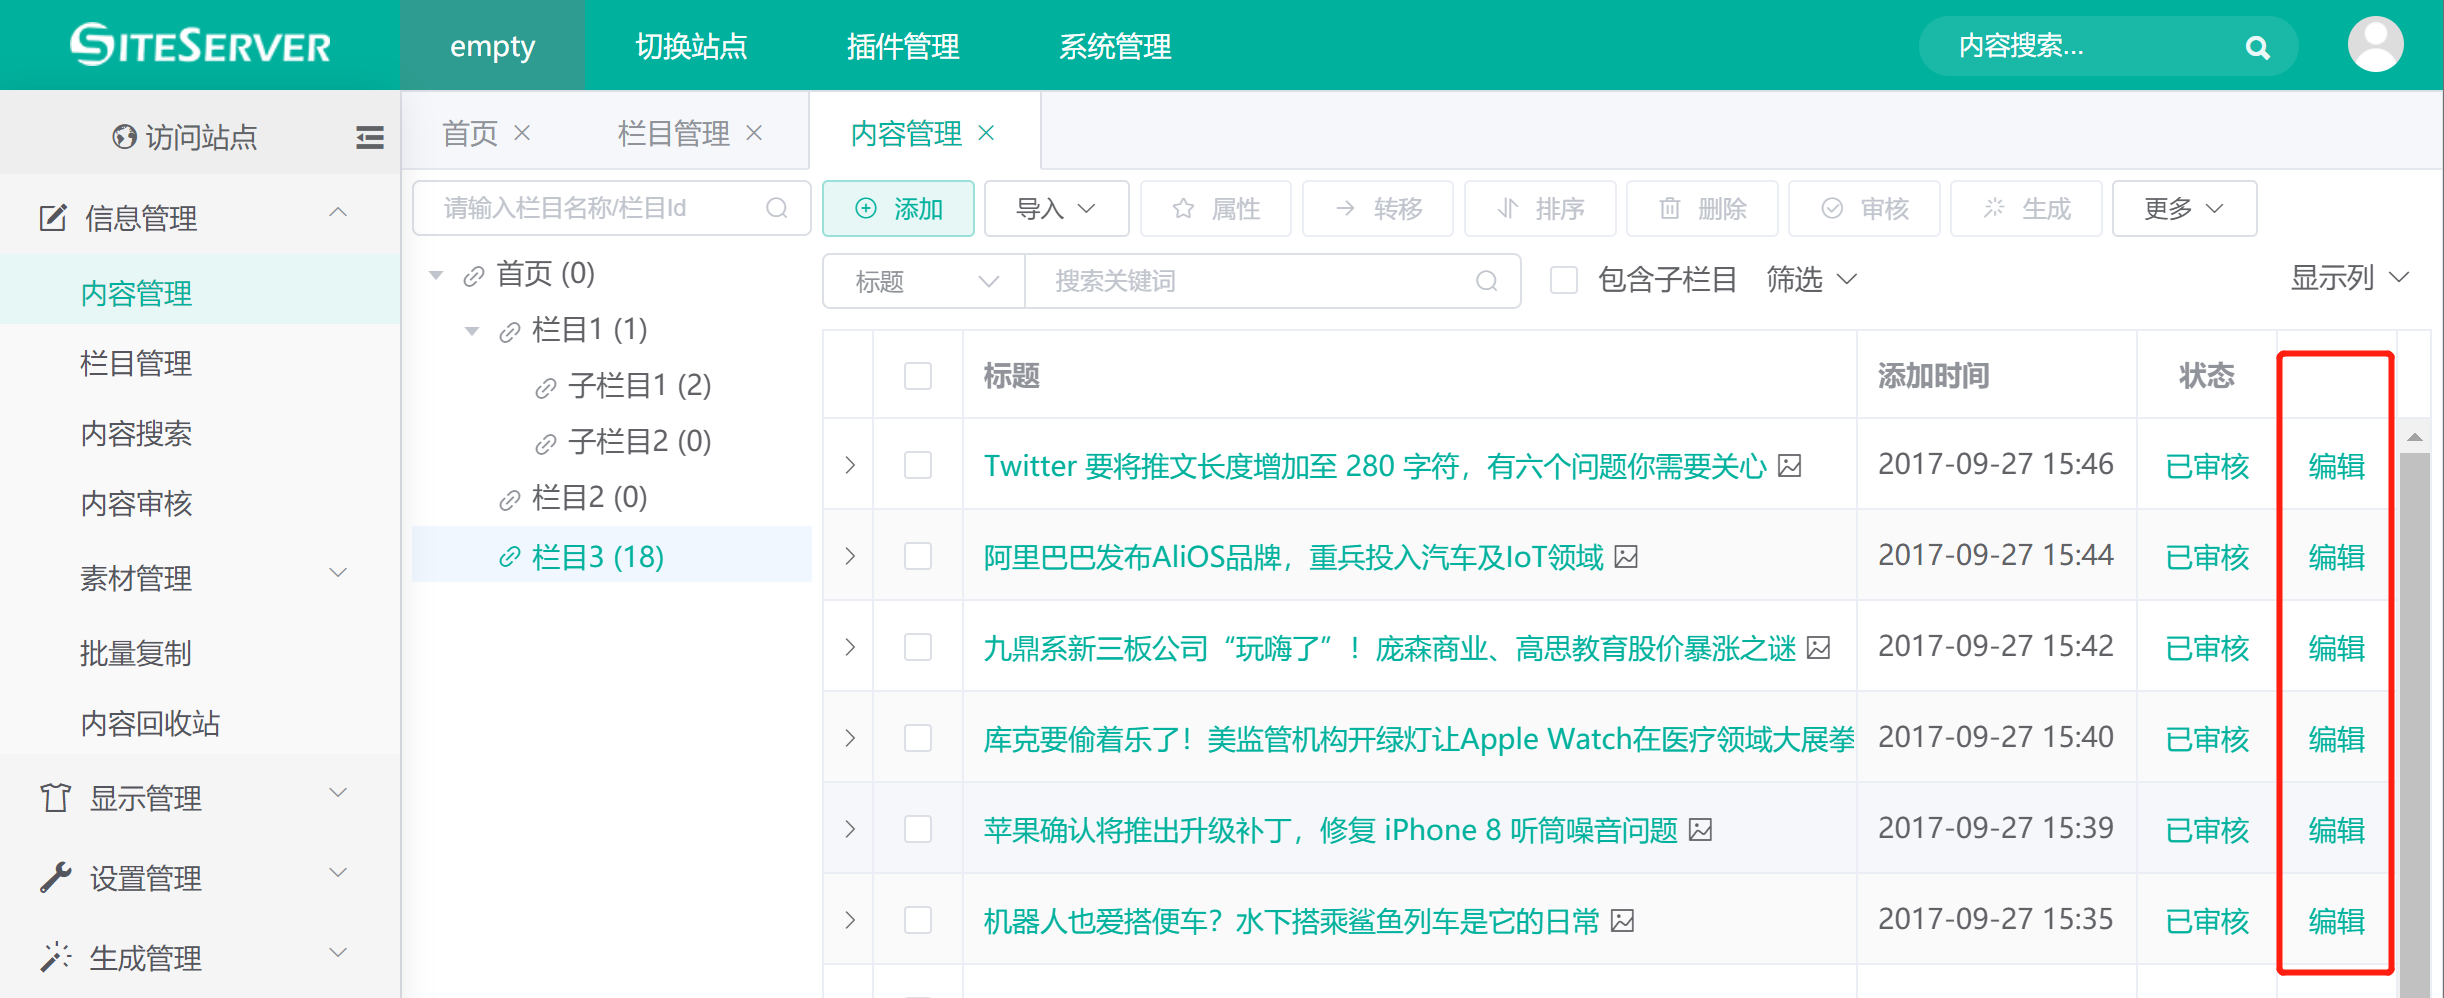Toggle the select-all checkbox in table header
The image size is (2444, 998).
tap(917, 374)
